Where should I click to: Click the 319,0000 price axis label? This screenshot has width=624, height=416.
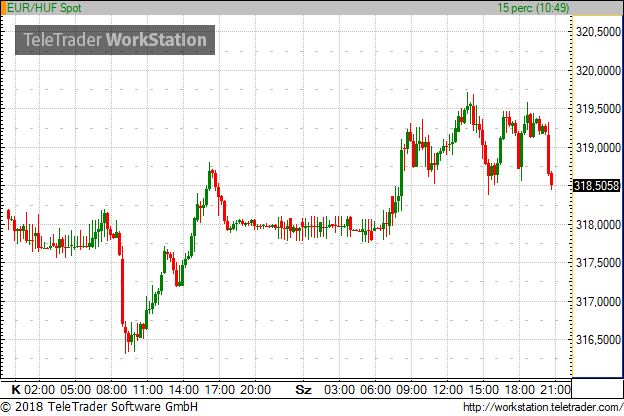[598, 148]
